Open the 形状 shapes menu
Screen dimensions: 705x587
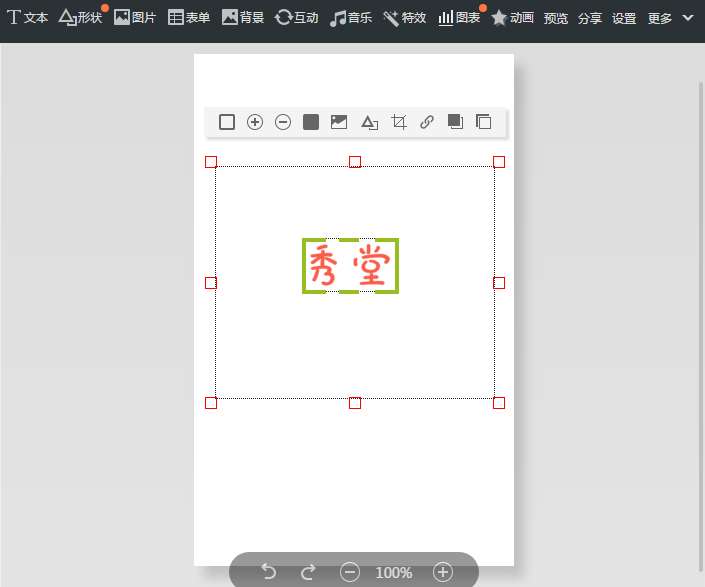click(x=80, y=18)
